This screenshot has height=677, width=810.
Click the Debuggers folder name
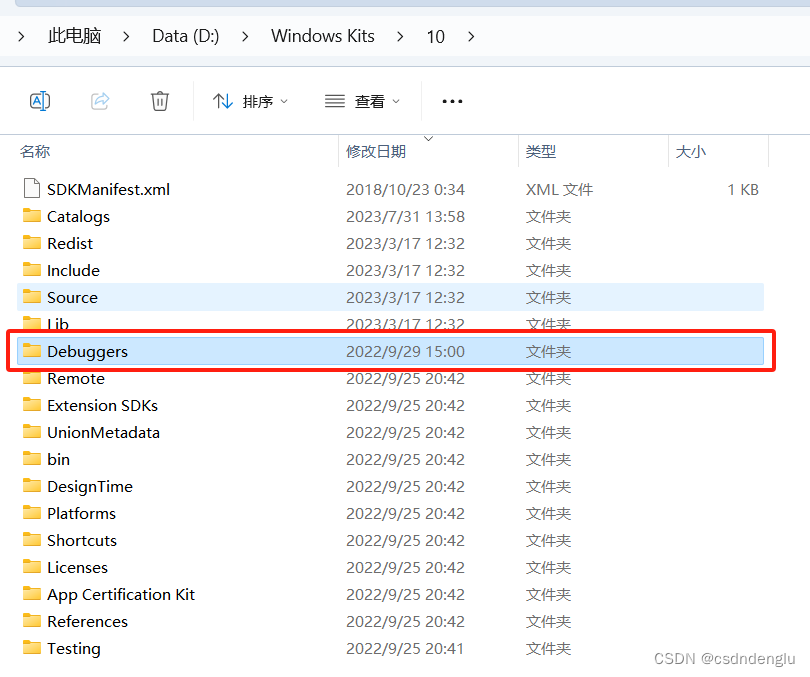[87, 352]
